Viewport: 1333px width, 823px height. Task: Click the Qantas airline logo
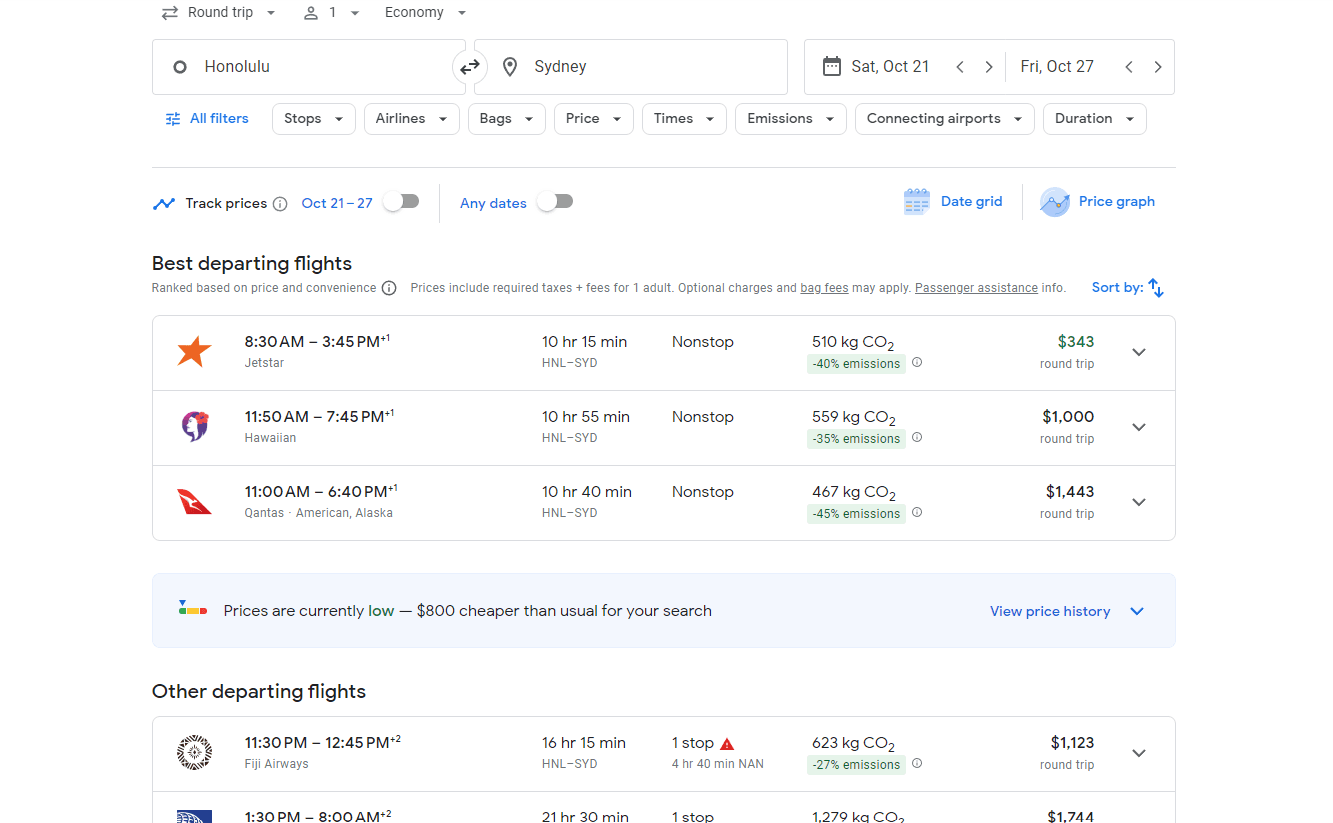pos(194,502)
